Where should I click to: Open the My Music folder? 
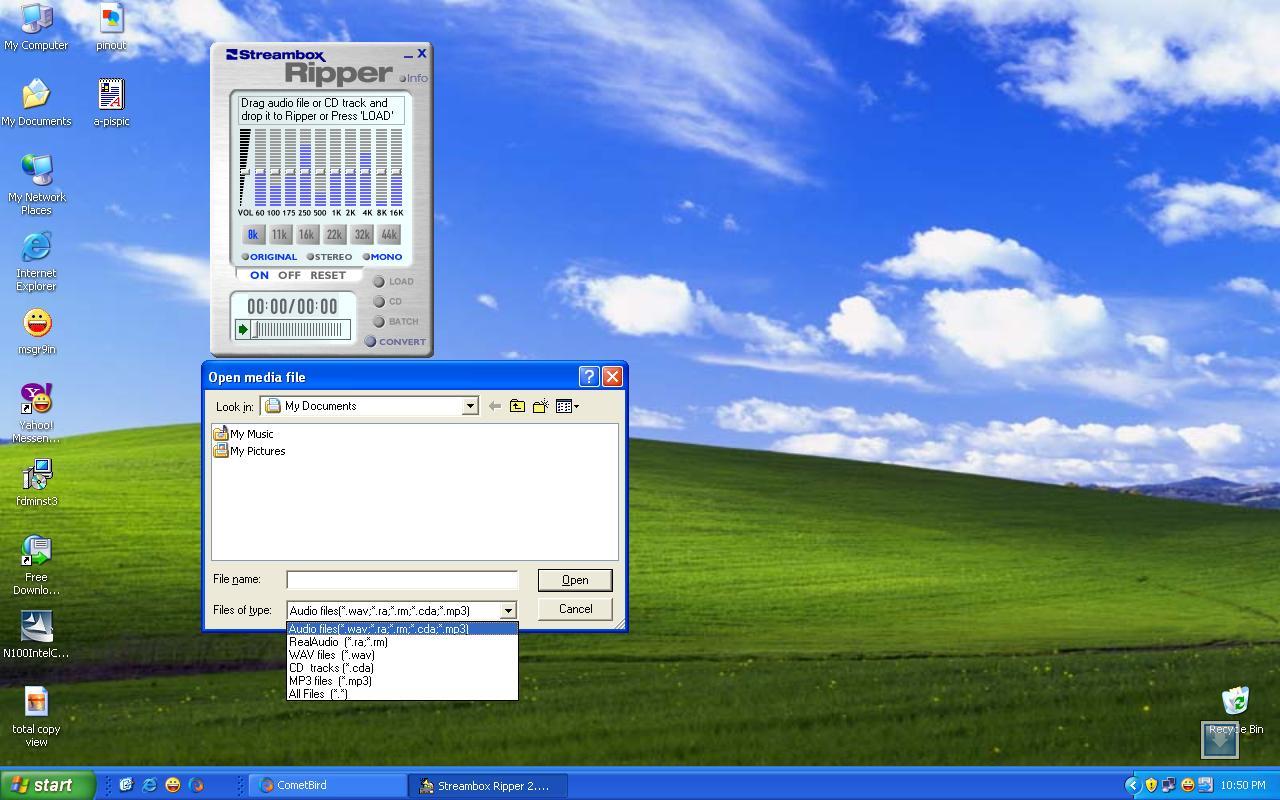(x=251, y=434)
